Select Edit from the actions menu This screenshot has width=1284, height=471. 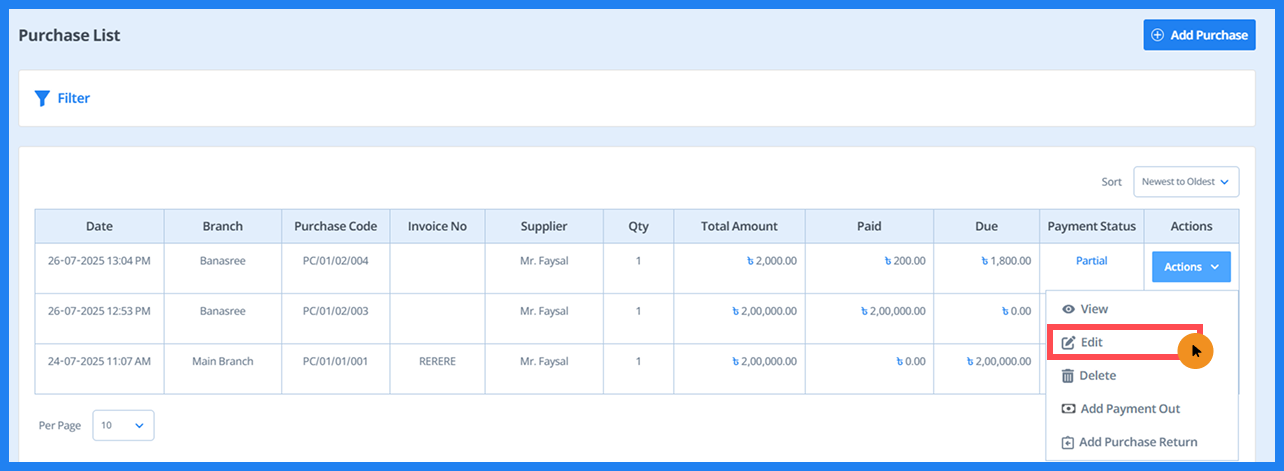click(x=1092, y=342)
